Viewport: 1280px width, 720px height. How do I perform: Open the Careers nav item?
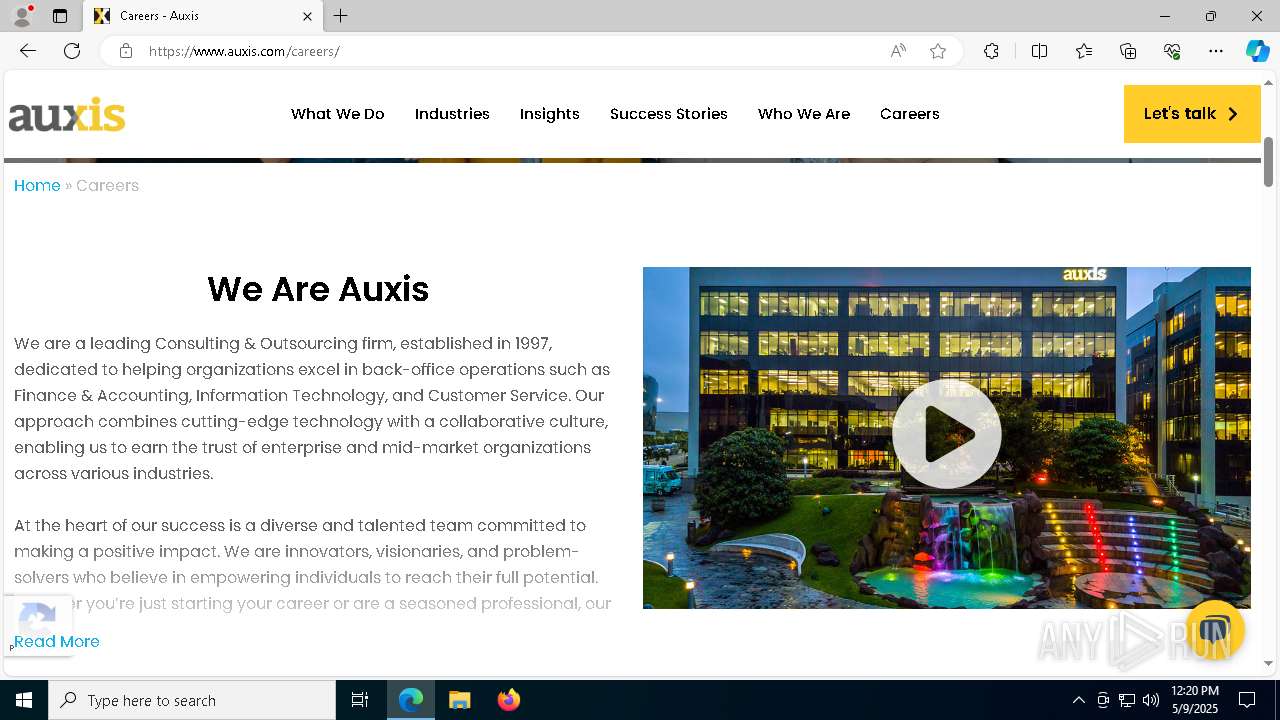coord(910,114)
